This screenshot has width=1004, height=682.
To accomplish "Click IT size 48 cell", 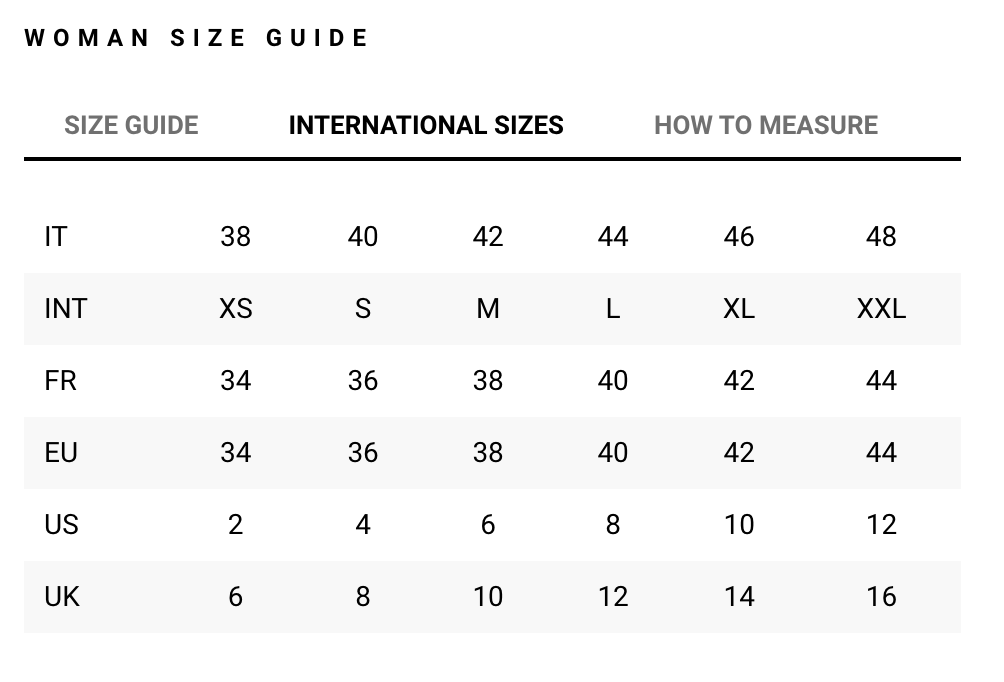I will coord(881,237).
